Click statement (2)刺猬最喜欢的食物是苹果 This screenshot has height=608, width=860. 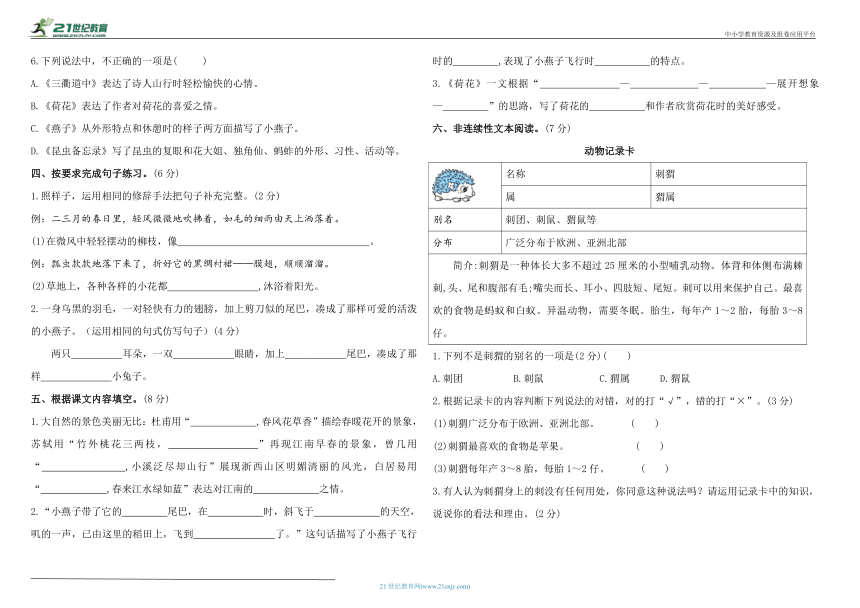(x=499, y=446)
